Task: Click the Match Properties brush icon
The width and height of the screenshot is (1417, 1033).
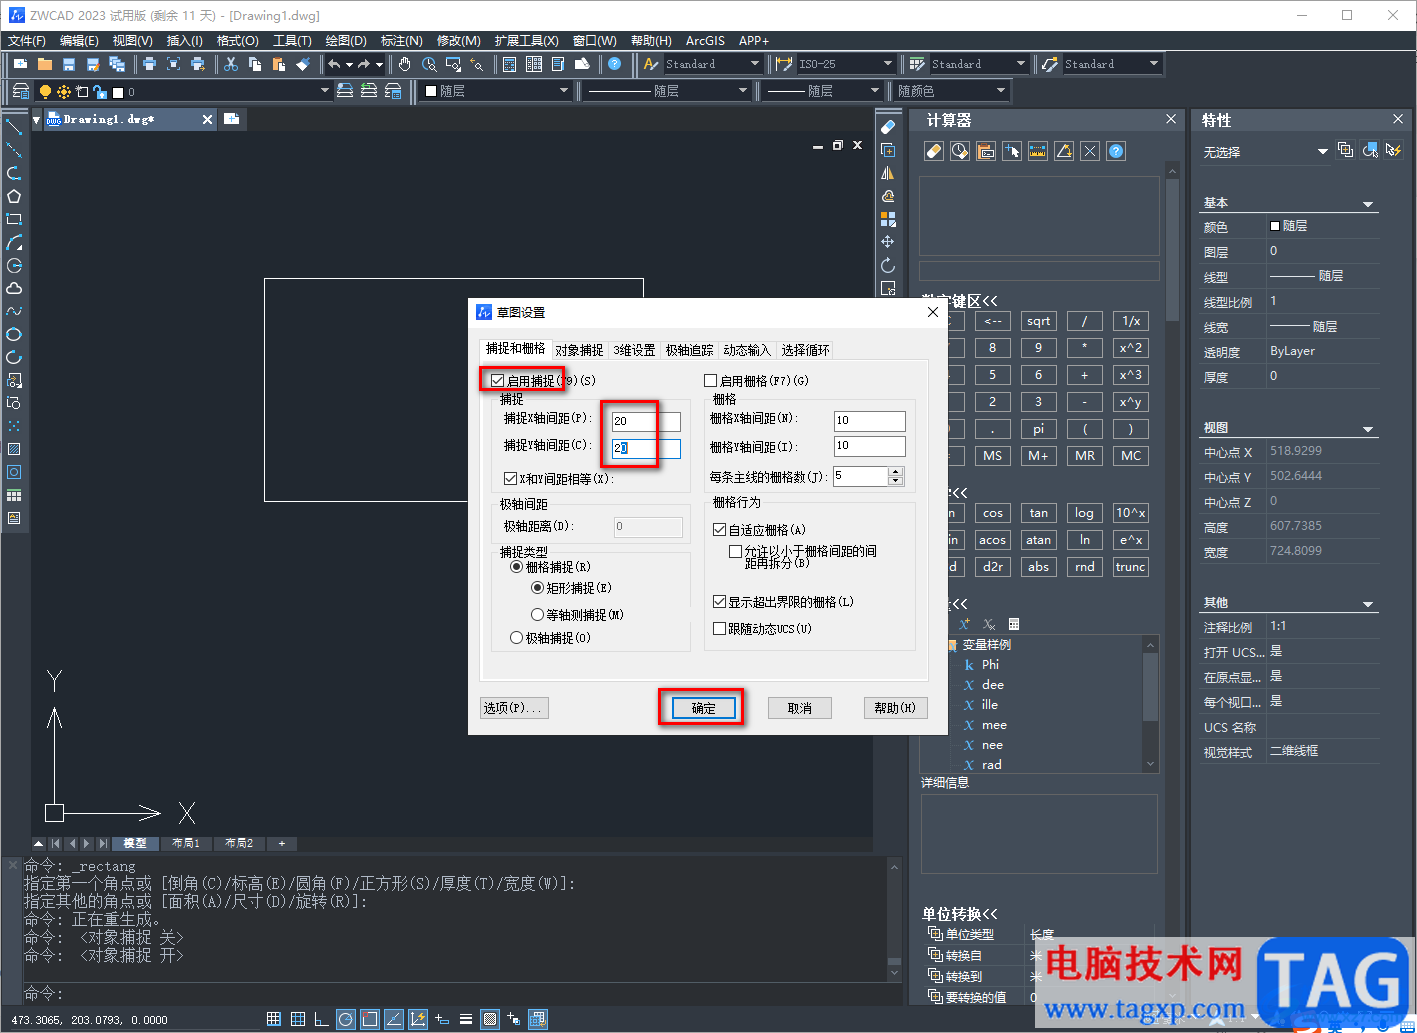Action: (303, 64)
